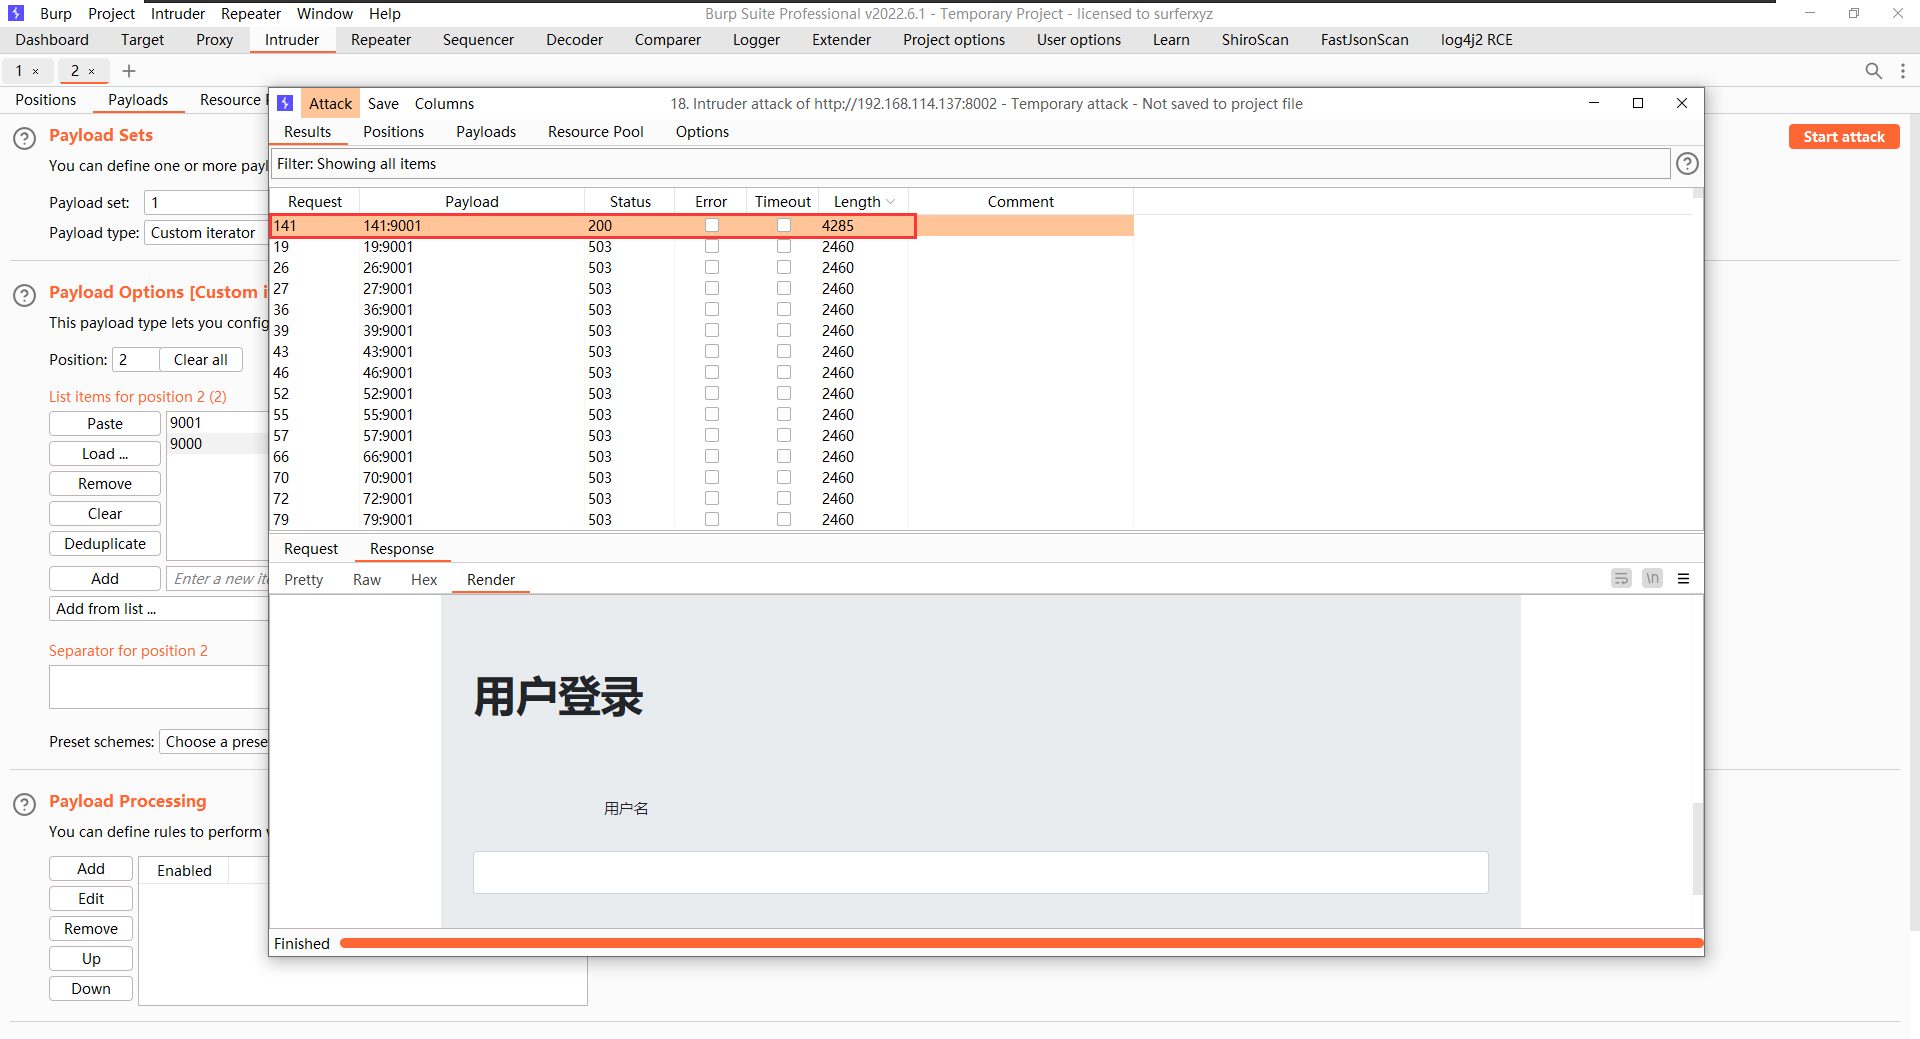
Task: Toggle Timeout checkbox for request 52
Action: pyautogui.click(x=784, y=393)
